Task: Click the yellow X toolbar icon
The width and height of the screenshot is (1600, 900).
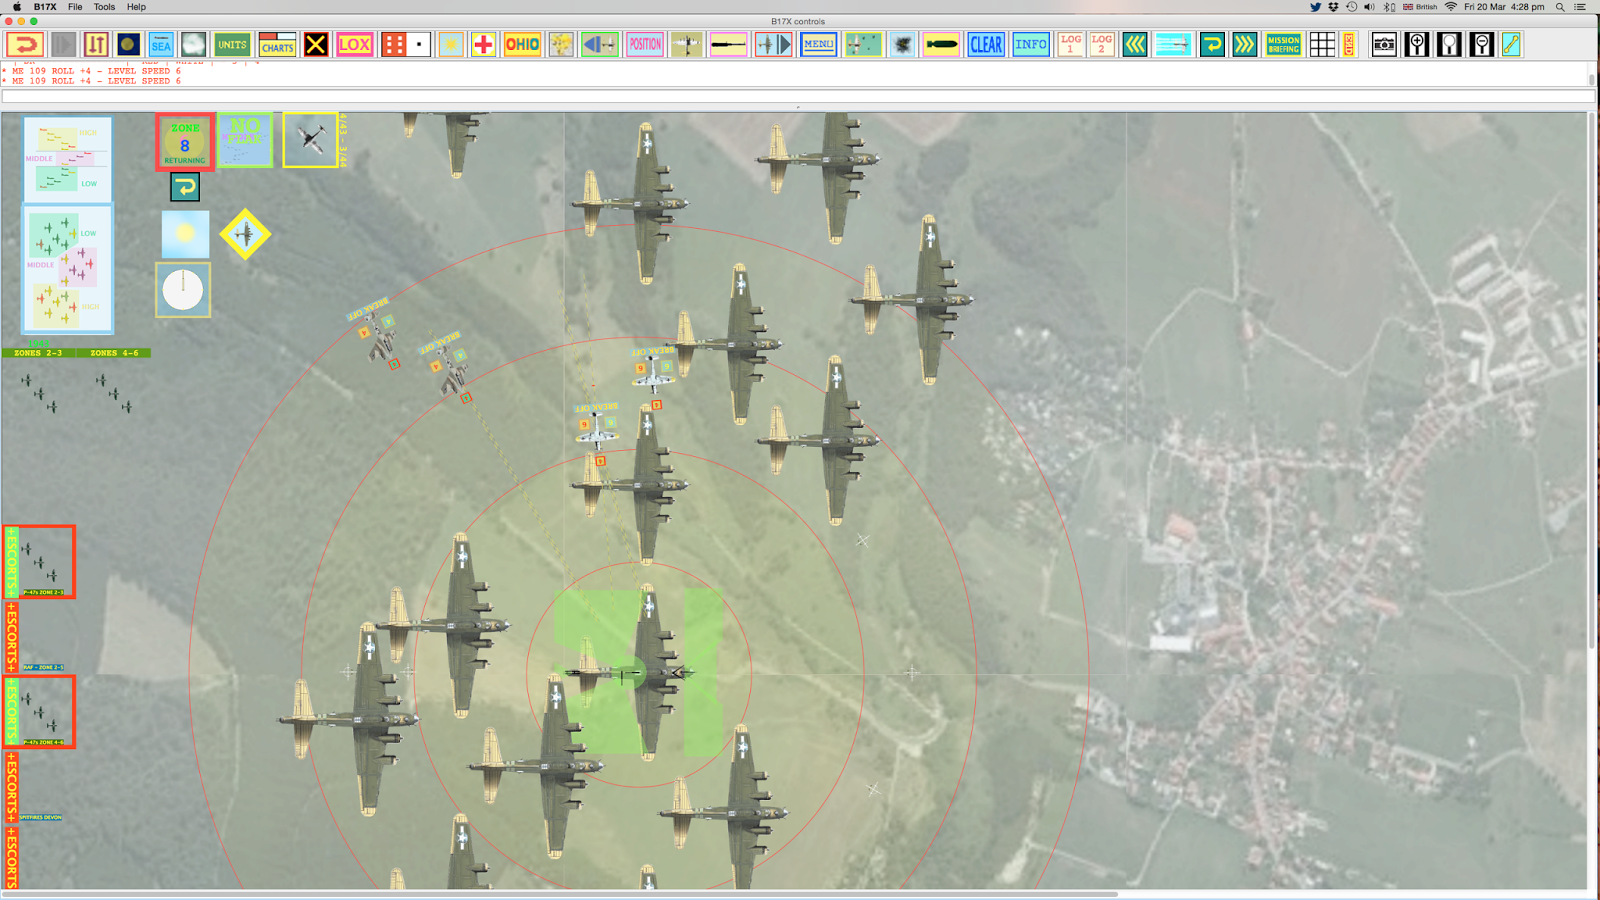Action: point(316,44)
